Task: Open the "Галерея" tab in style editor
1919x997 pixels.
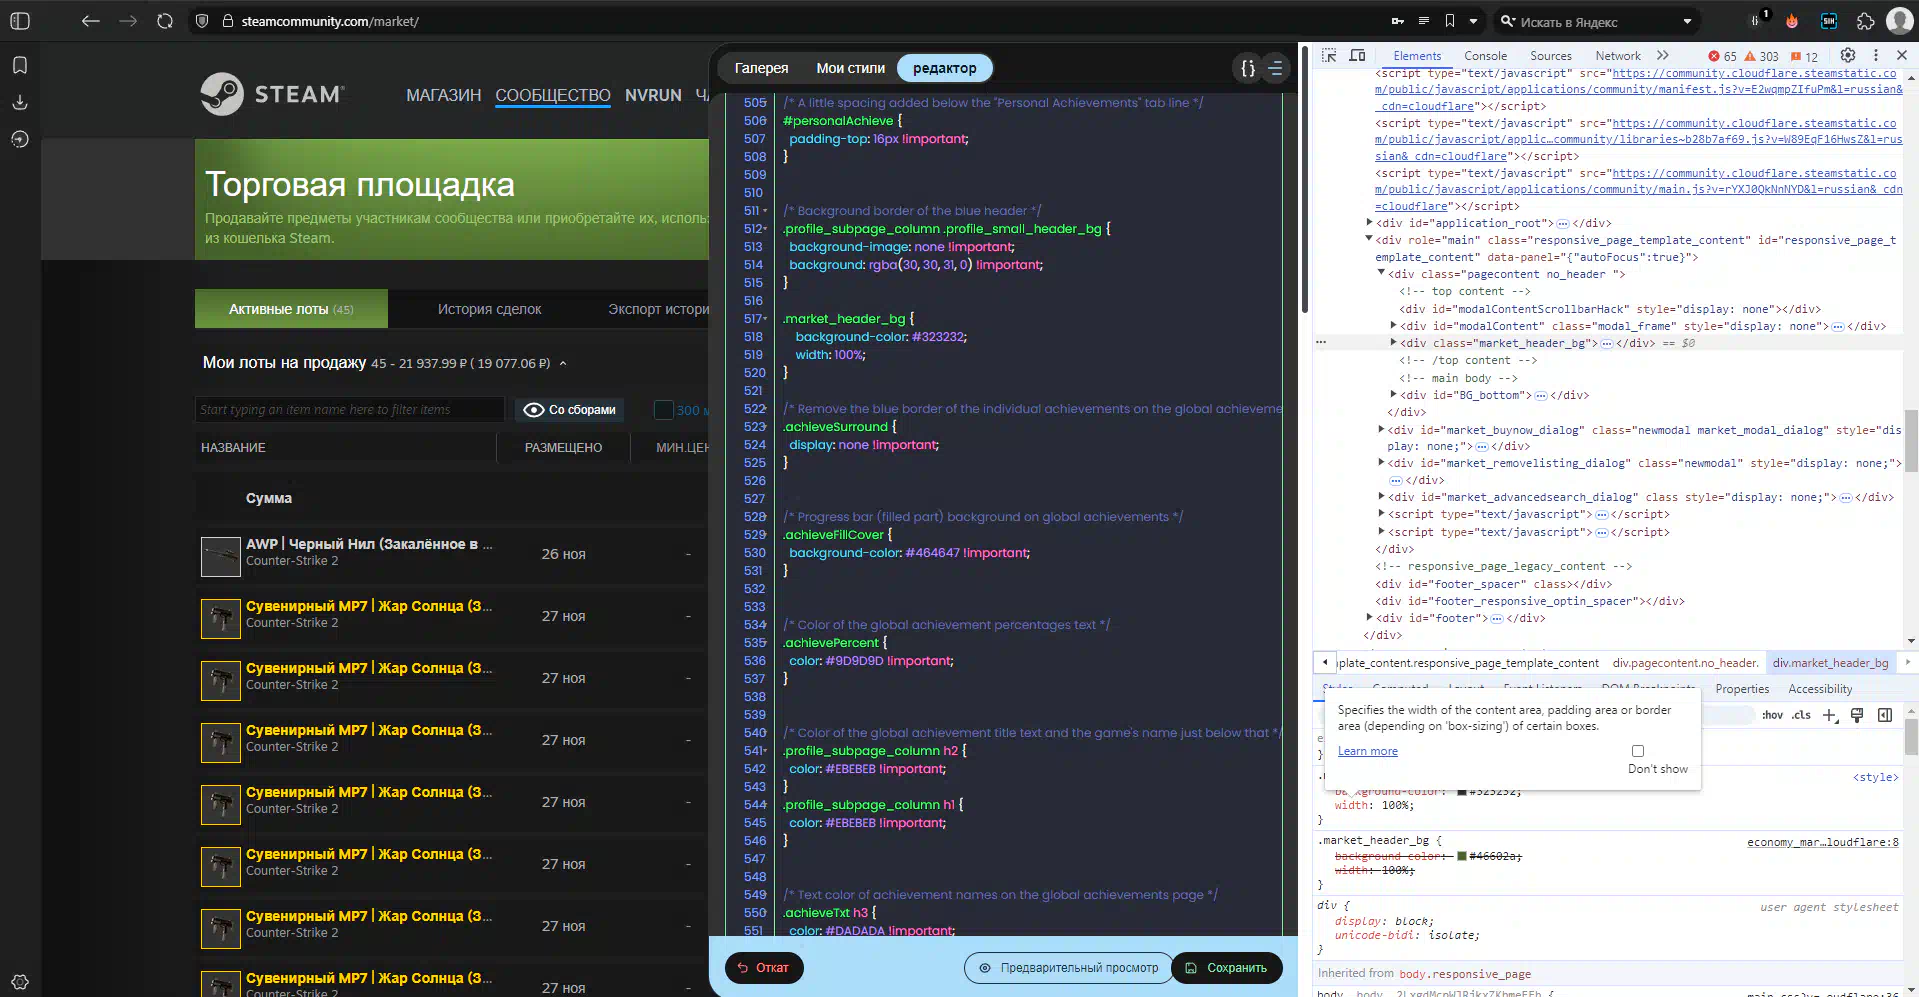Action: (x=761, y=68)
